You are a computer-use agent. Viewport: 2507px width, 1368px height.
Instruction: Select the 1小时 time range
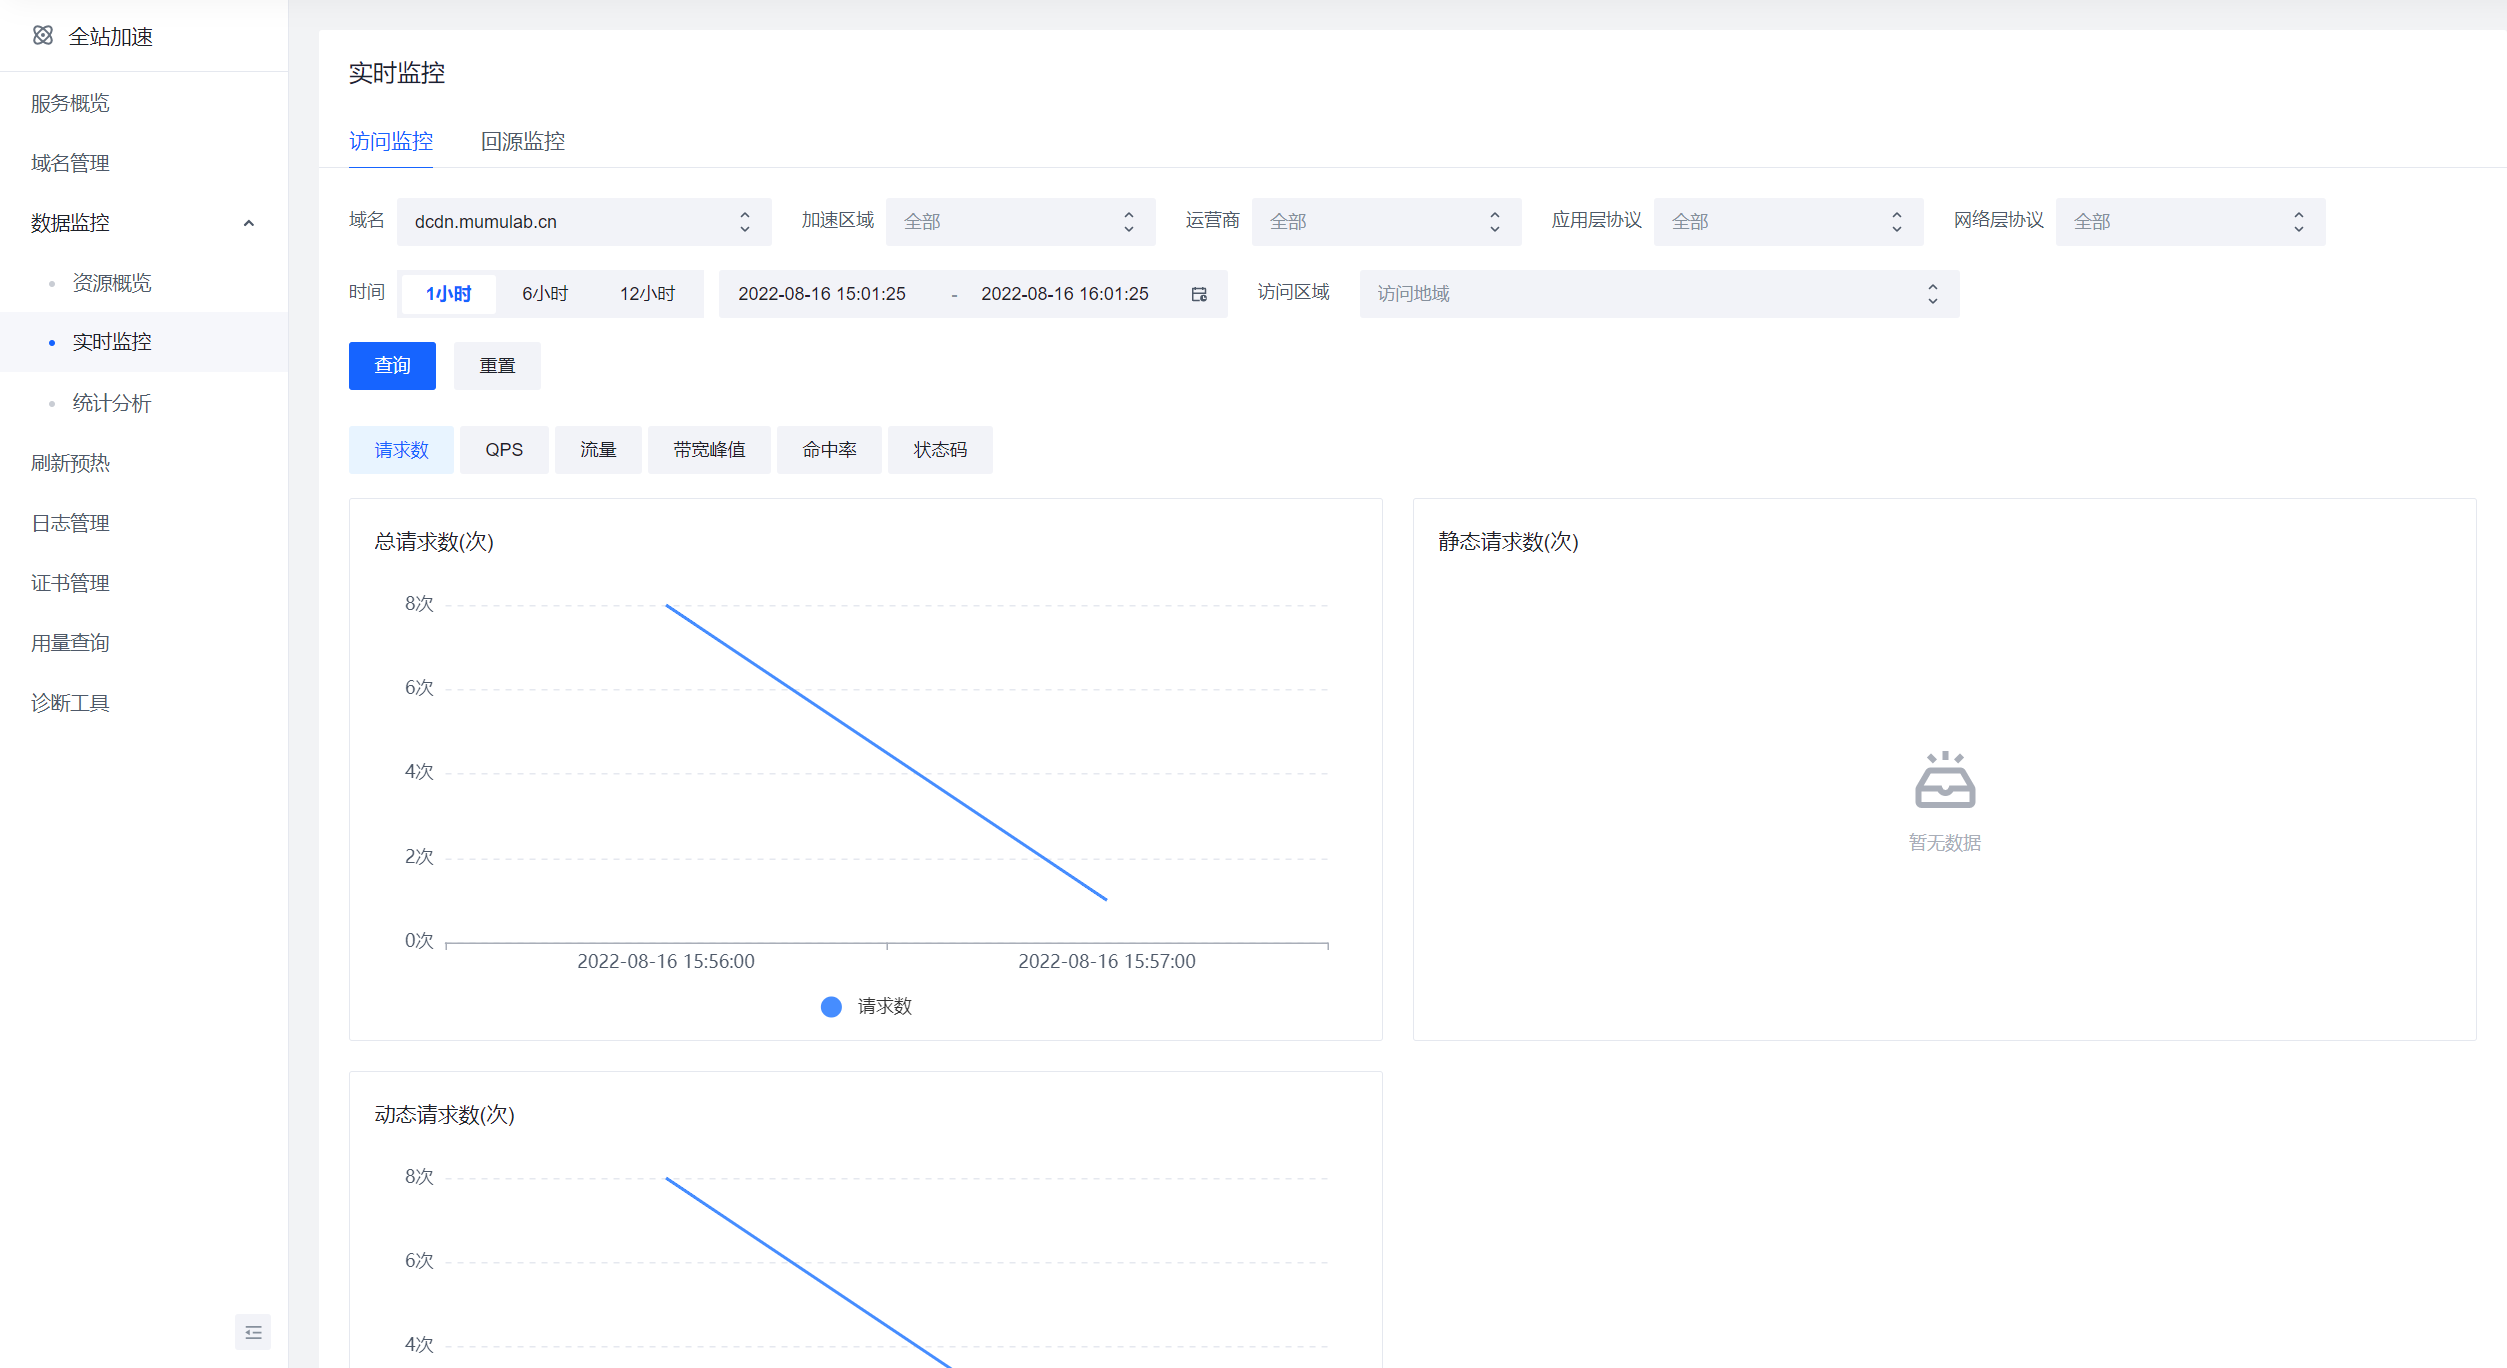448,294
